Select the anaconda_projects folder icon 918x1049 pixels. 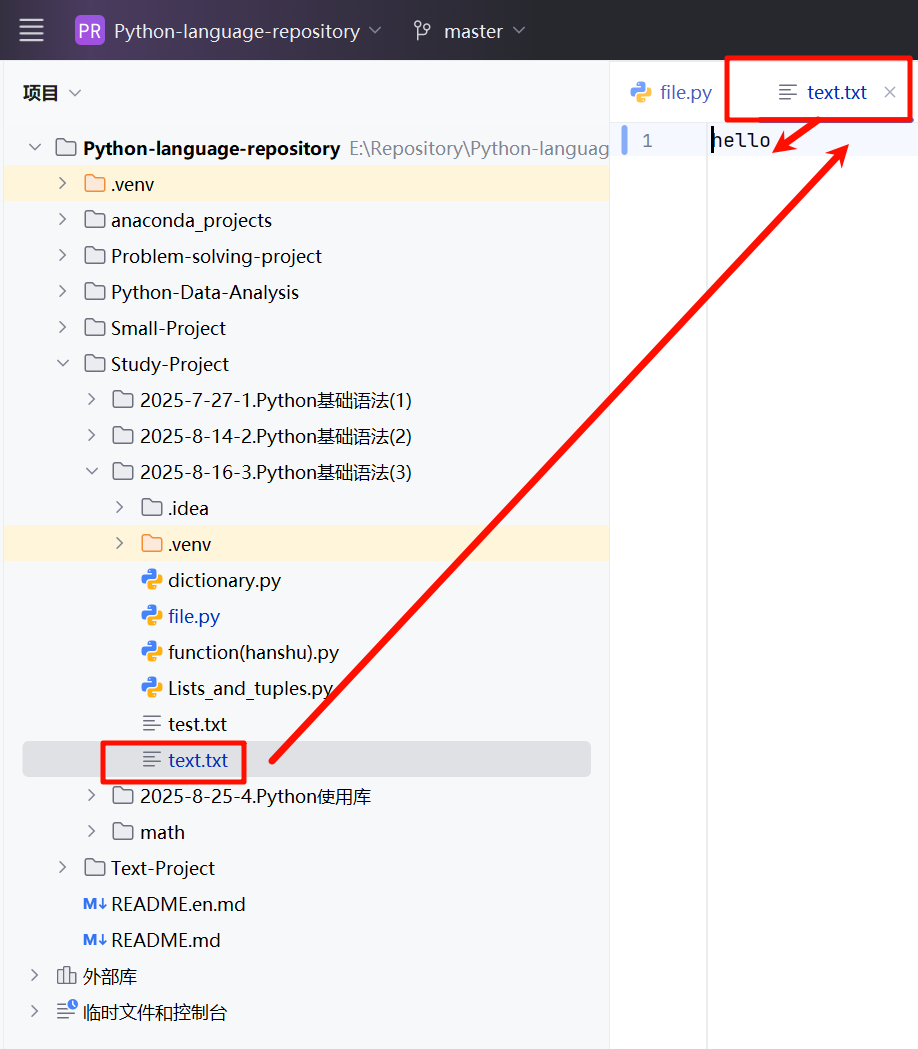tap(95, 219)
